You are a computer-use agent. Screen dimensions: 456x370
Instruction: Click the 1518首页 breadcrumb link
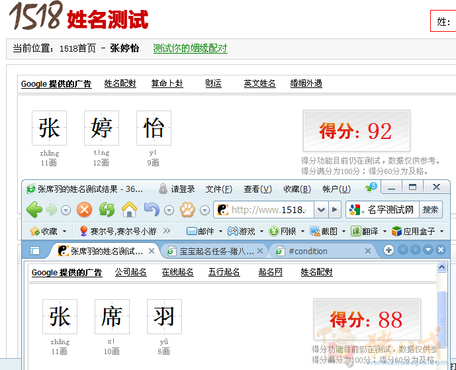[x=77, y=49]
